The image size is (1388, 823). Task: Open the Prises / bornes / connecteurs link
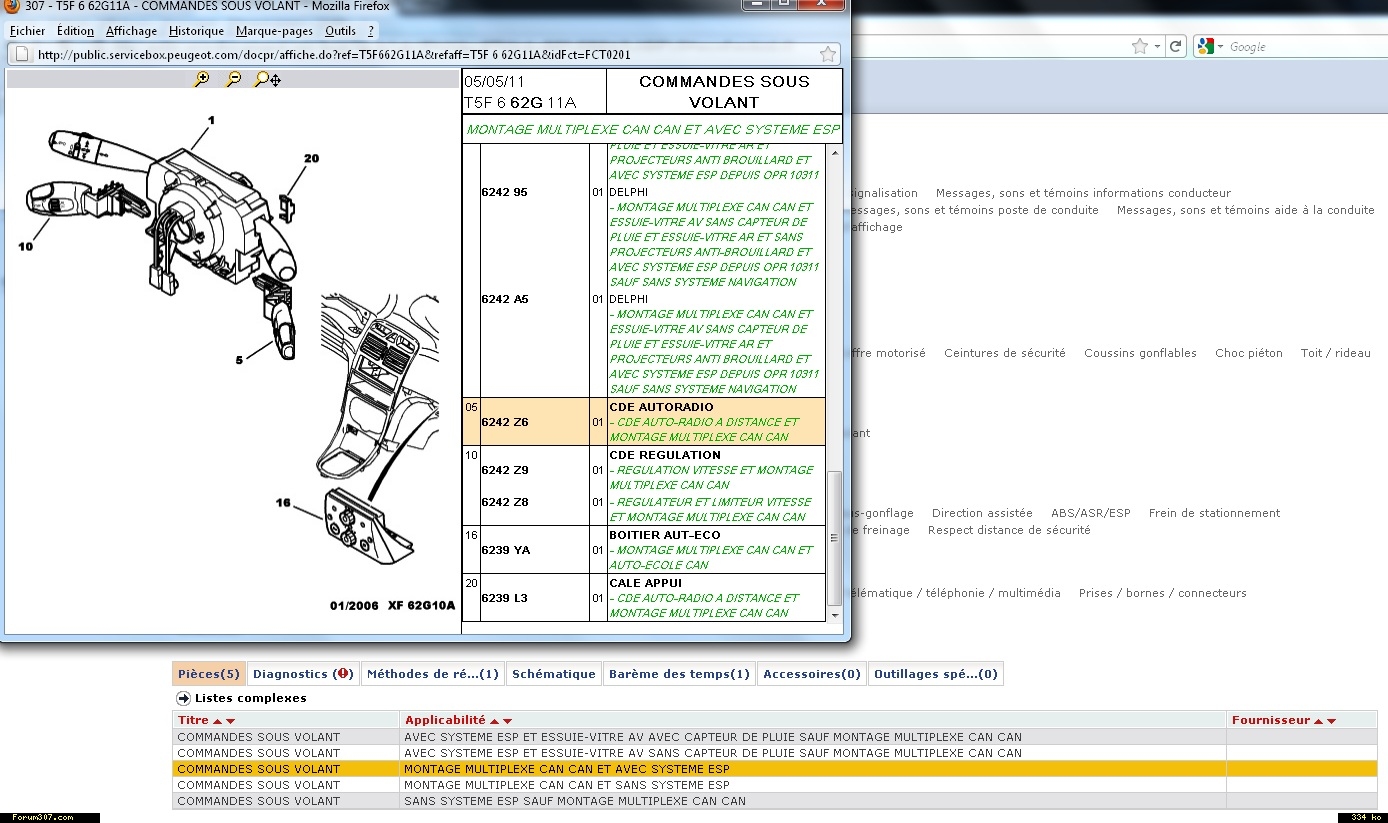1162,593
